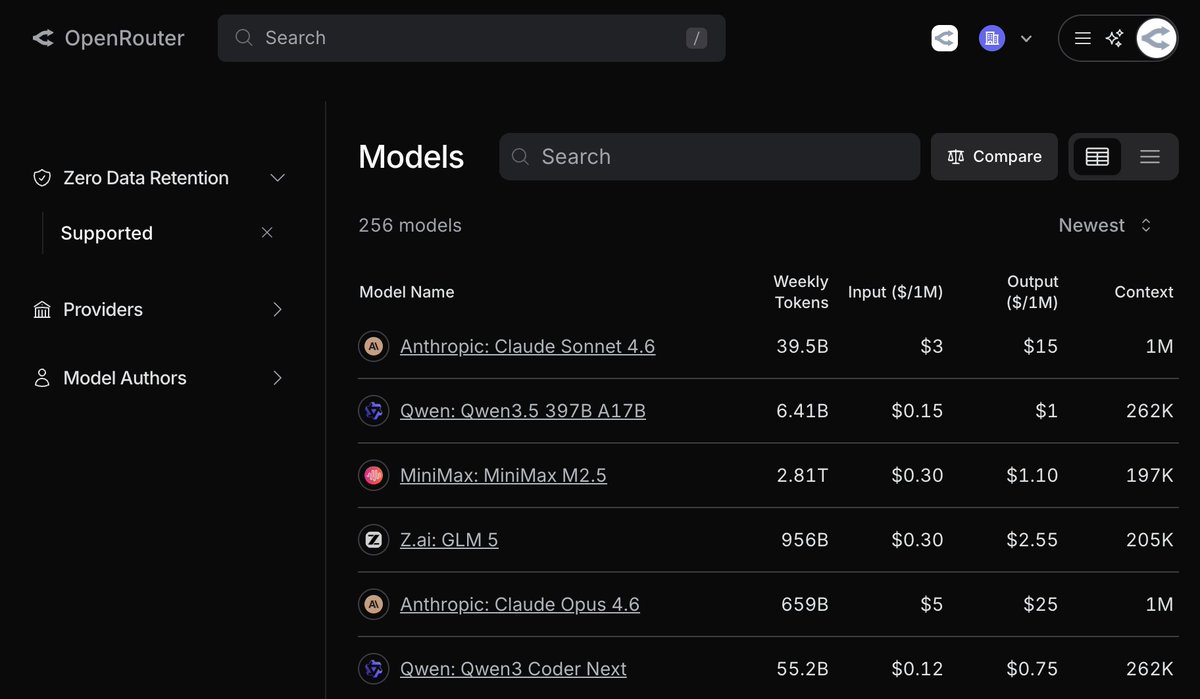
Task: Click the Model Authors person icon
Action: pyautogui.click(x=42, y=378)
